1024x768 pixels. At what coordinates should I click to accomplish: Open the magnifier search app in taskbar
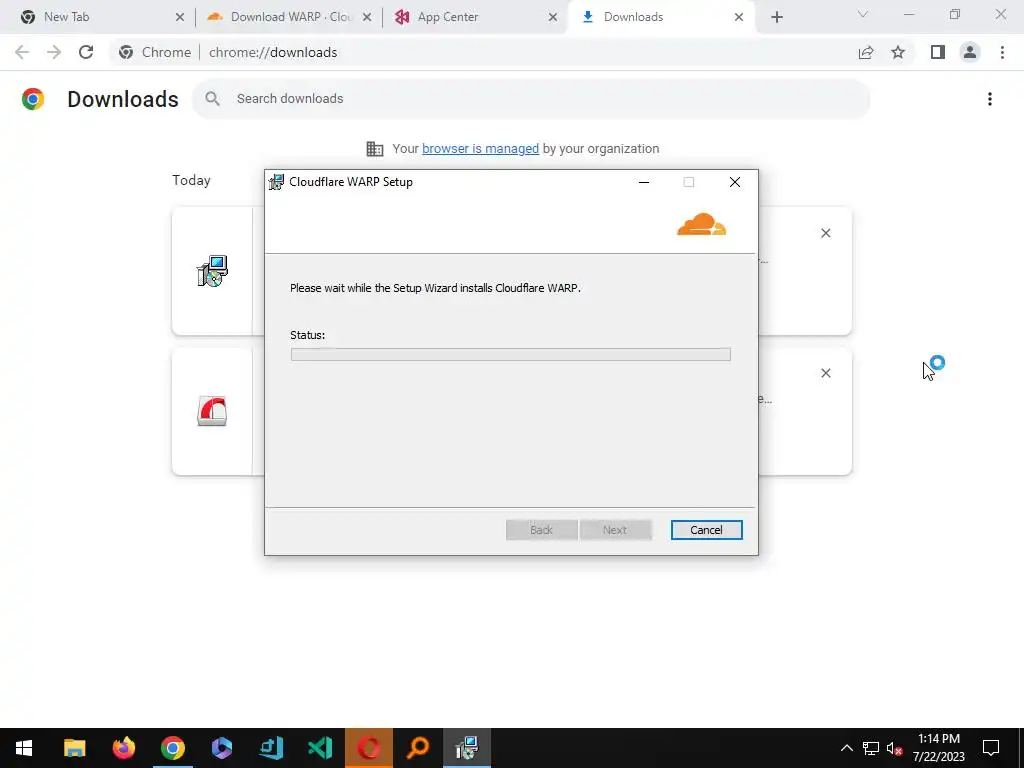click(x=418, y=748)
